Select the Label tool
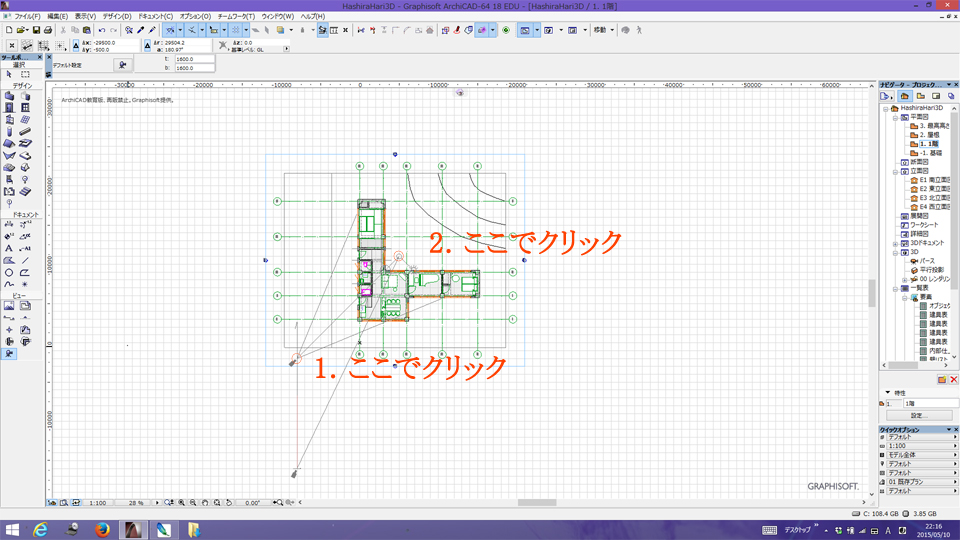 pyautogui.click(x=25, y=249)
